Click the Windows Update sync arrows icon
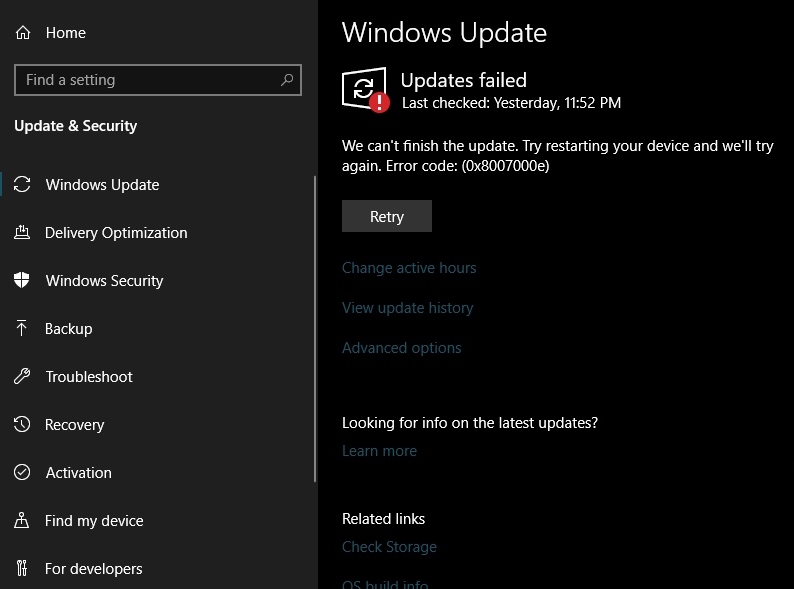This screenshot has width=794, height=589. click(x=22, y=184)
